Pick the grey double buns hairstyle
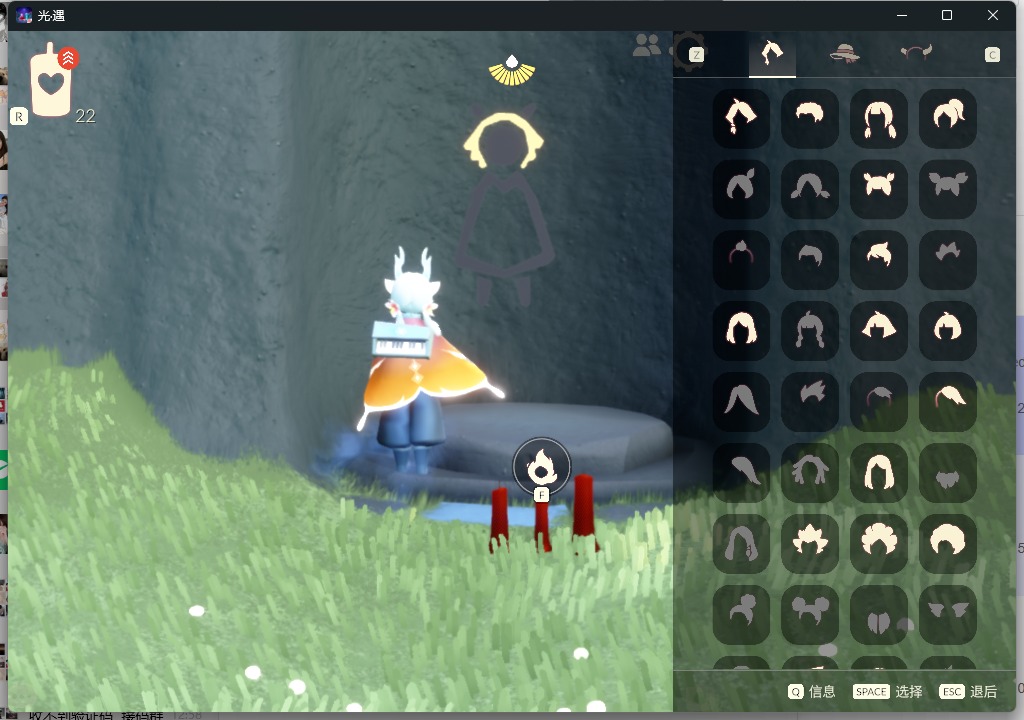Image resolution: width=1024 pixels, height=720 pixels. pos(810,615)
